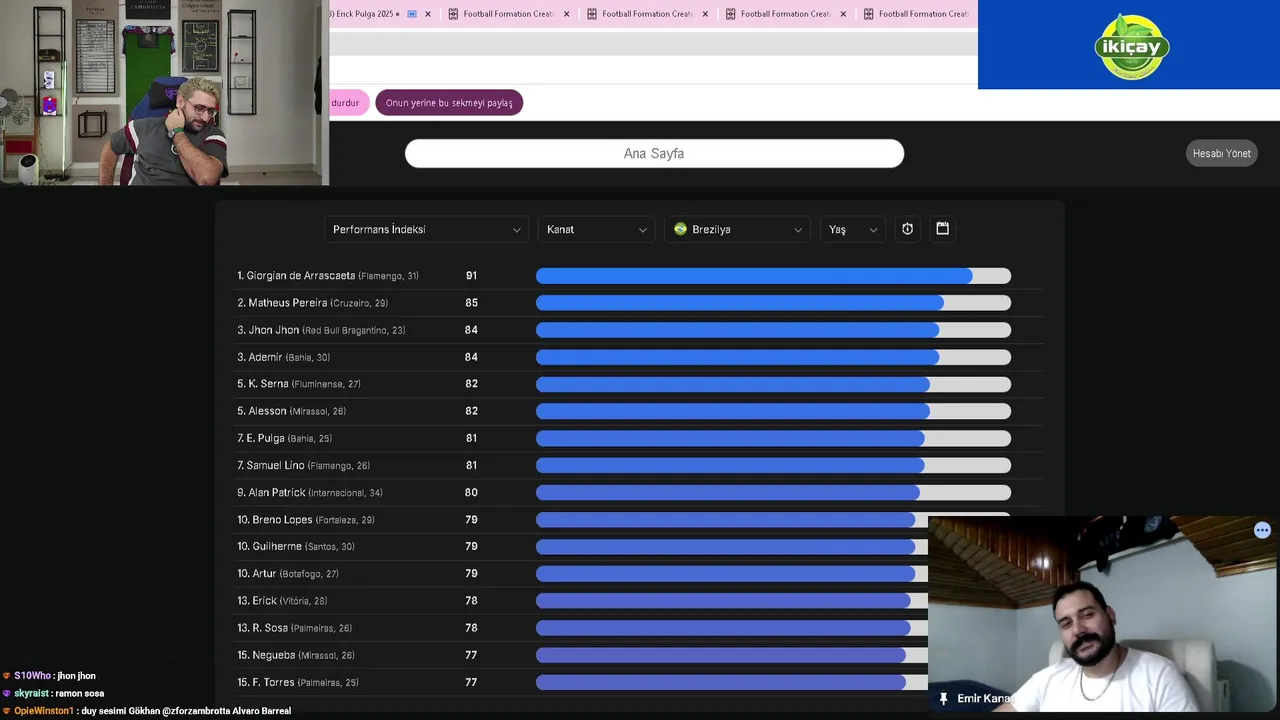
Task: Click the pin icon beside Emir's name
Action: (x=943, y=699)
